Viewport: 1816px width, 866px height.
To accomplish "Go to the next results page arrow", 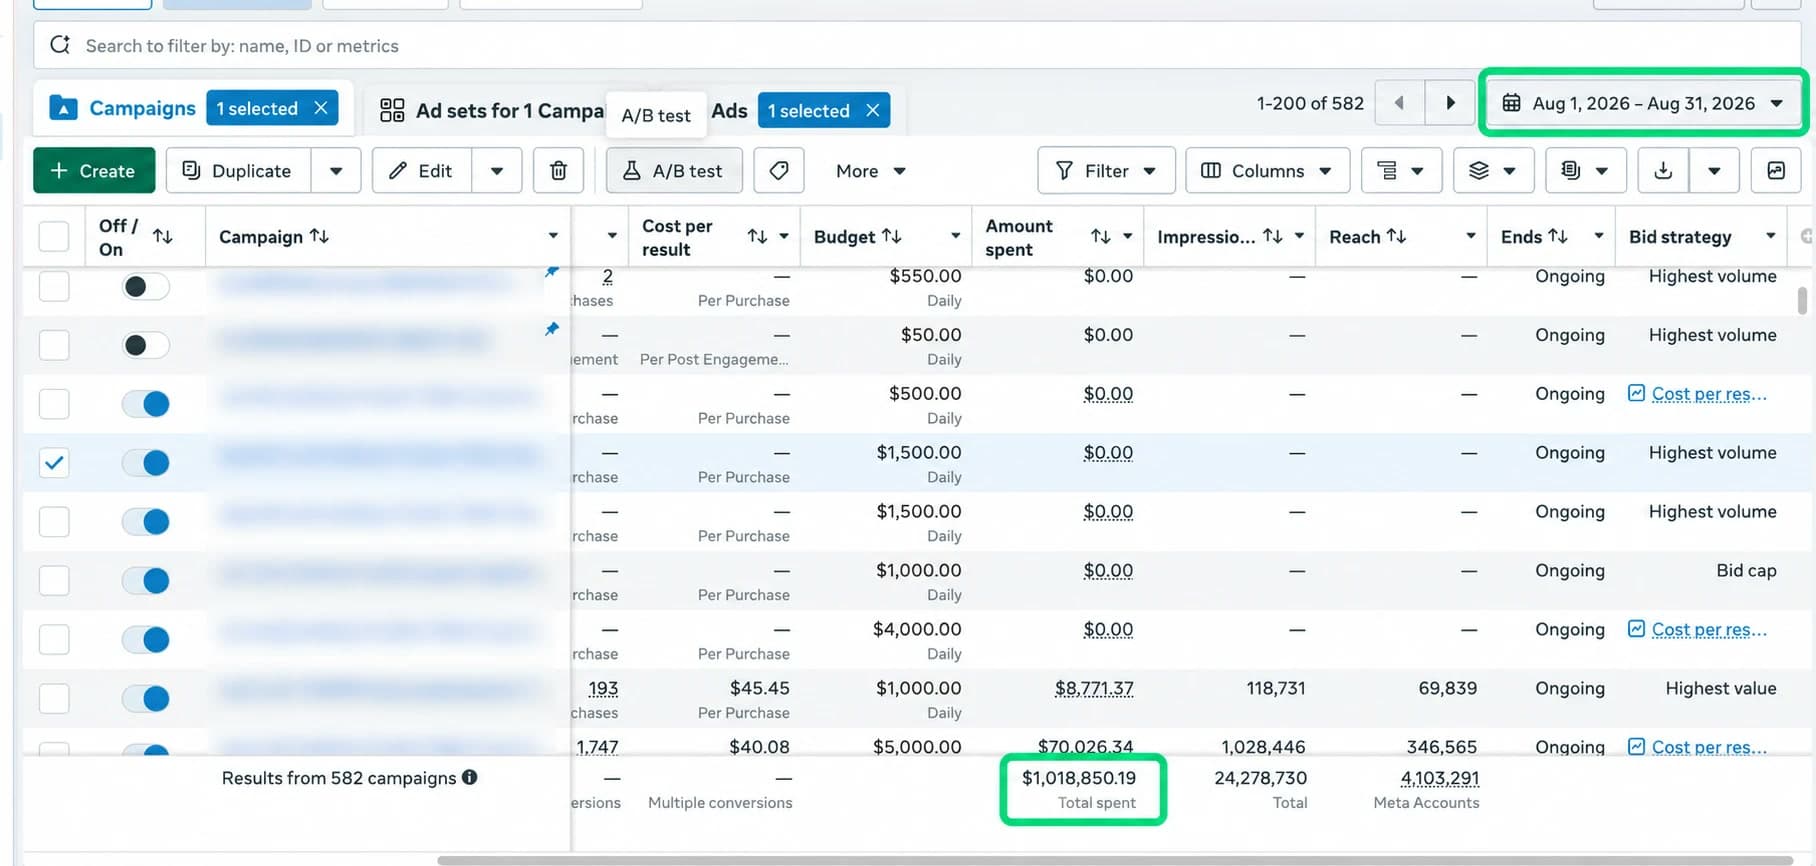I will [x=1450, y=103].
